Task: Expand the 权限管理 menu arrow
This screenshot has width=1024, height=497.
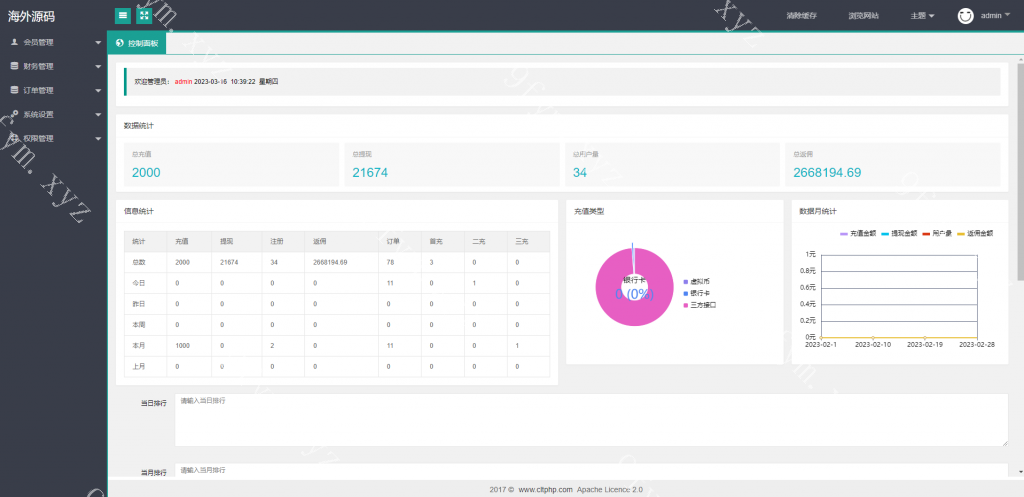Action: [x=98, y=139]
